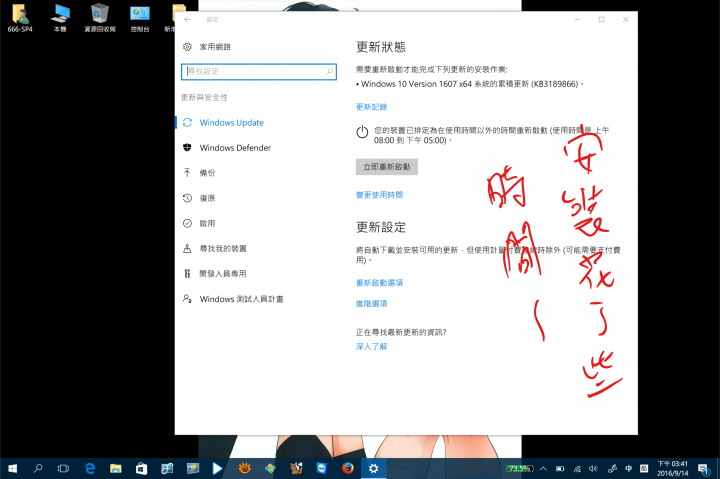Screen dimensions: 720x479
Task: Click the 中 input method indicator
Action: pyautogui.click(x=629, y=469)
